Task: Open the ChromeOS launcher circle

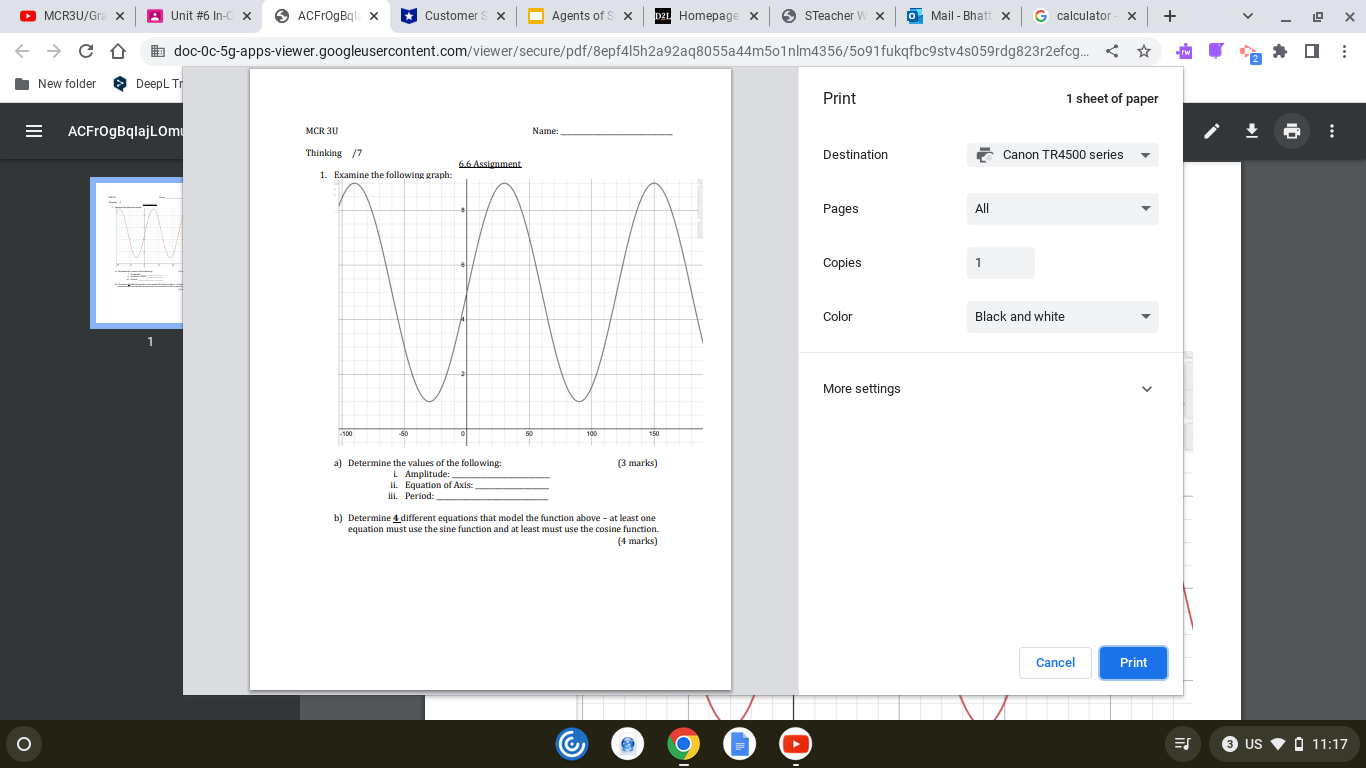Action: (24, 744)
